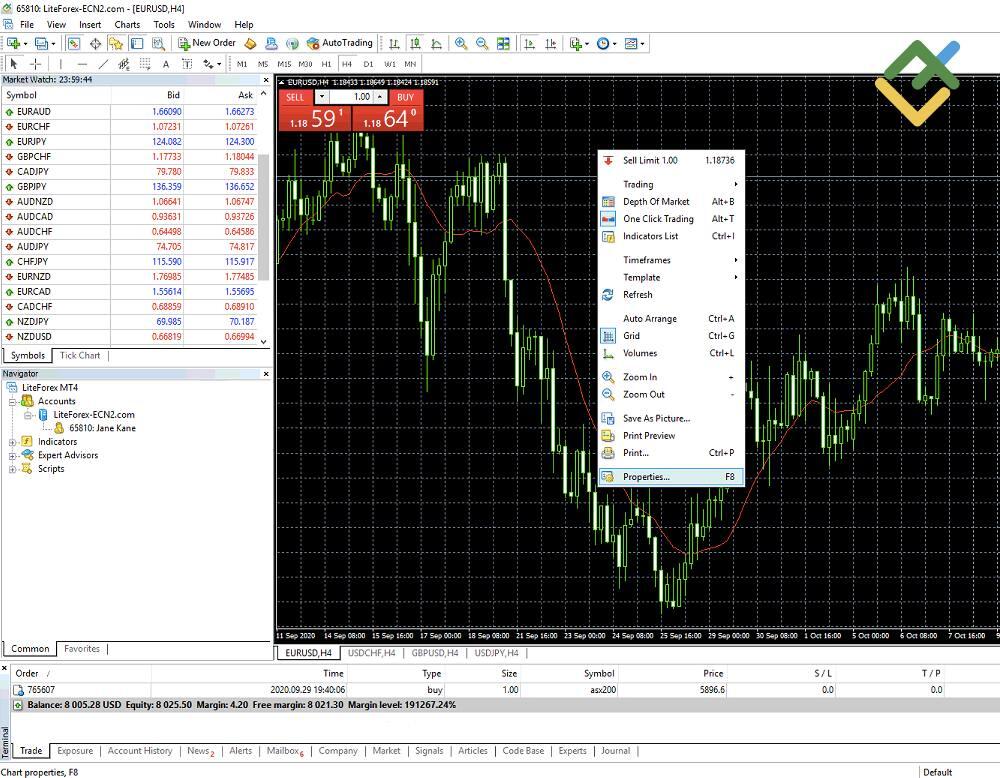Open the Charts menu

[126, 24]
